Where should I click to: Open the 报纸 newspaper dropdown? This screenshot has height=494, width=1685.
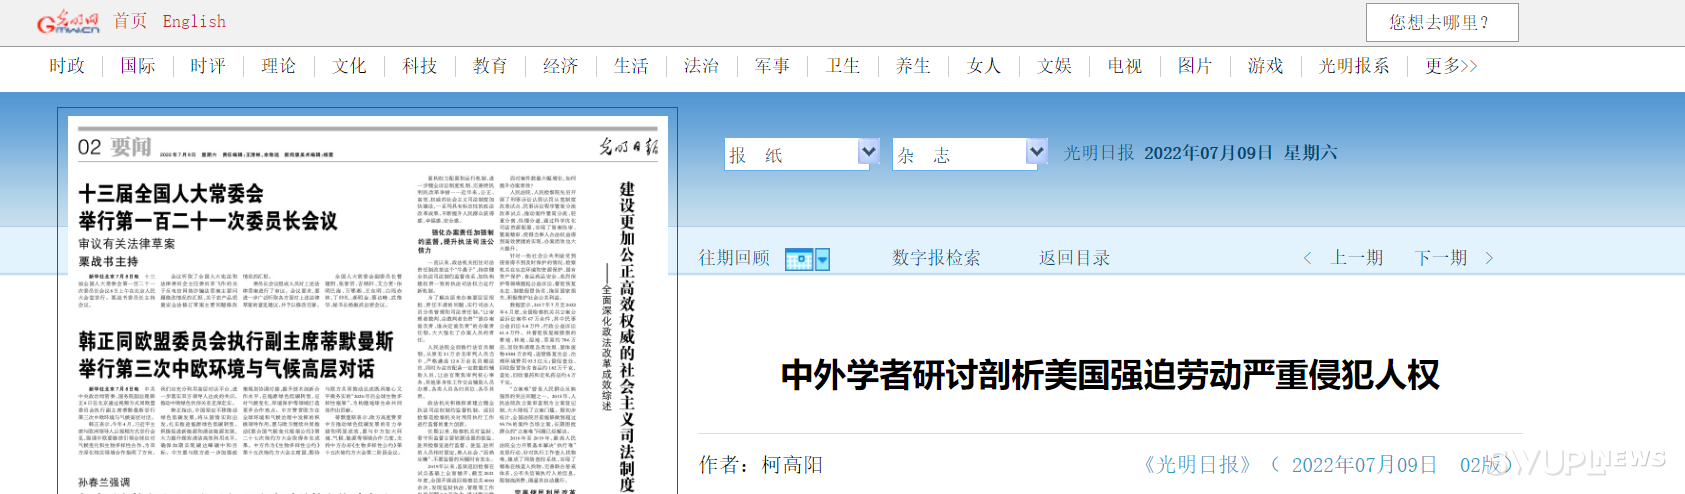[803, 154]
